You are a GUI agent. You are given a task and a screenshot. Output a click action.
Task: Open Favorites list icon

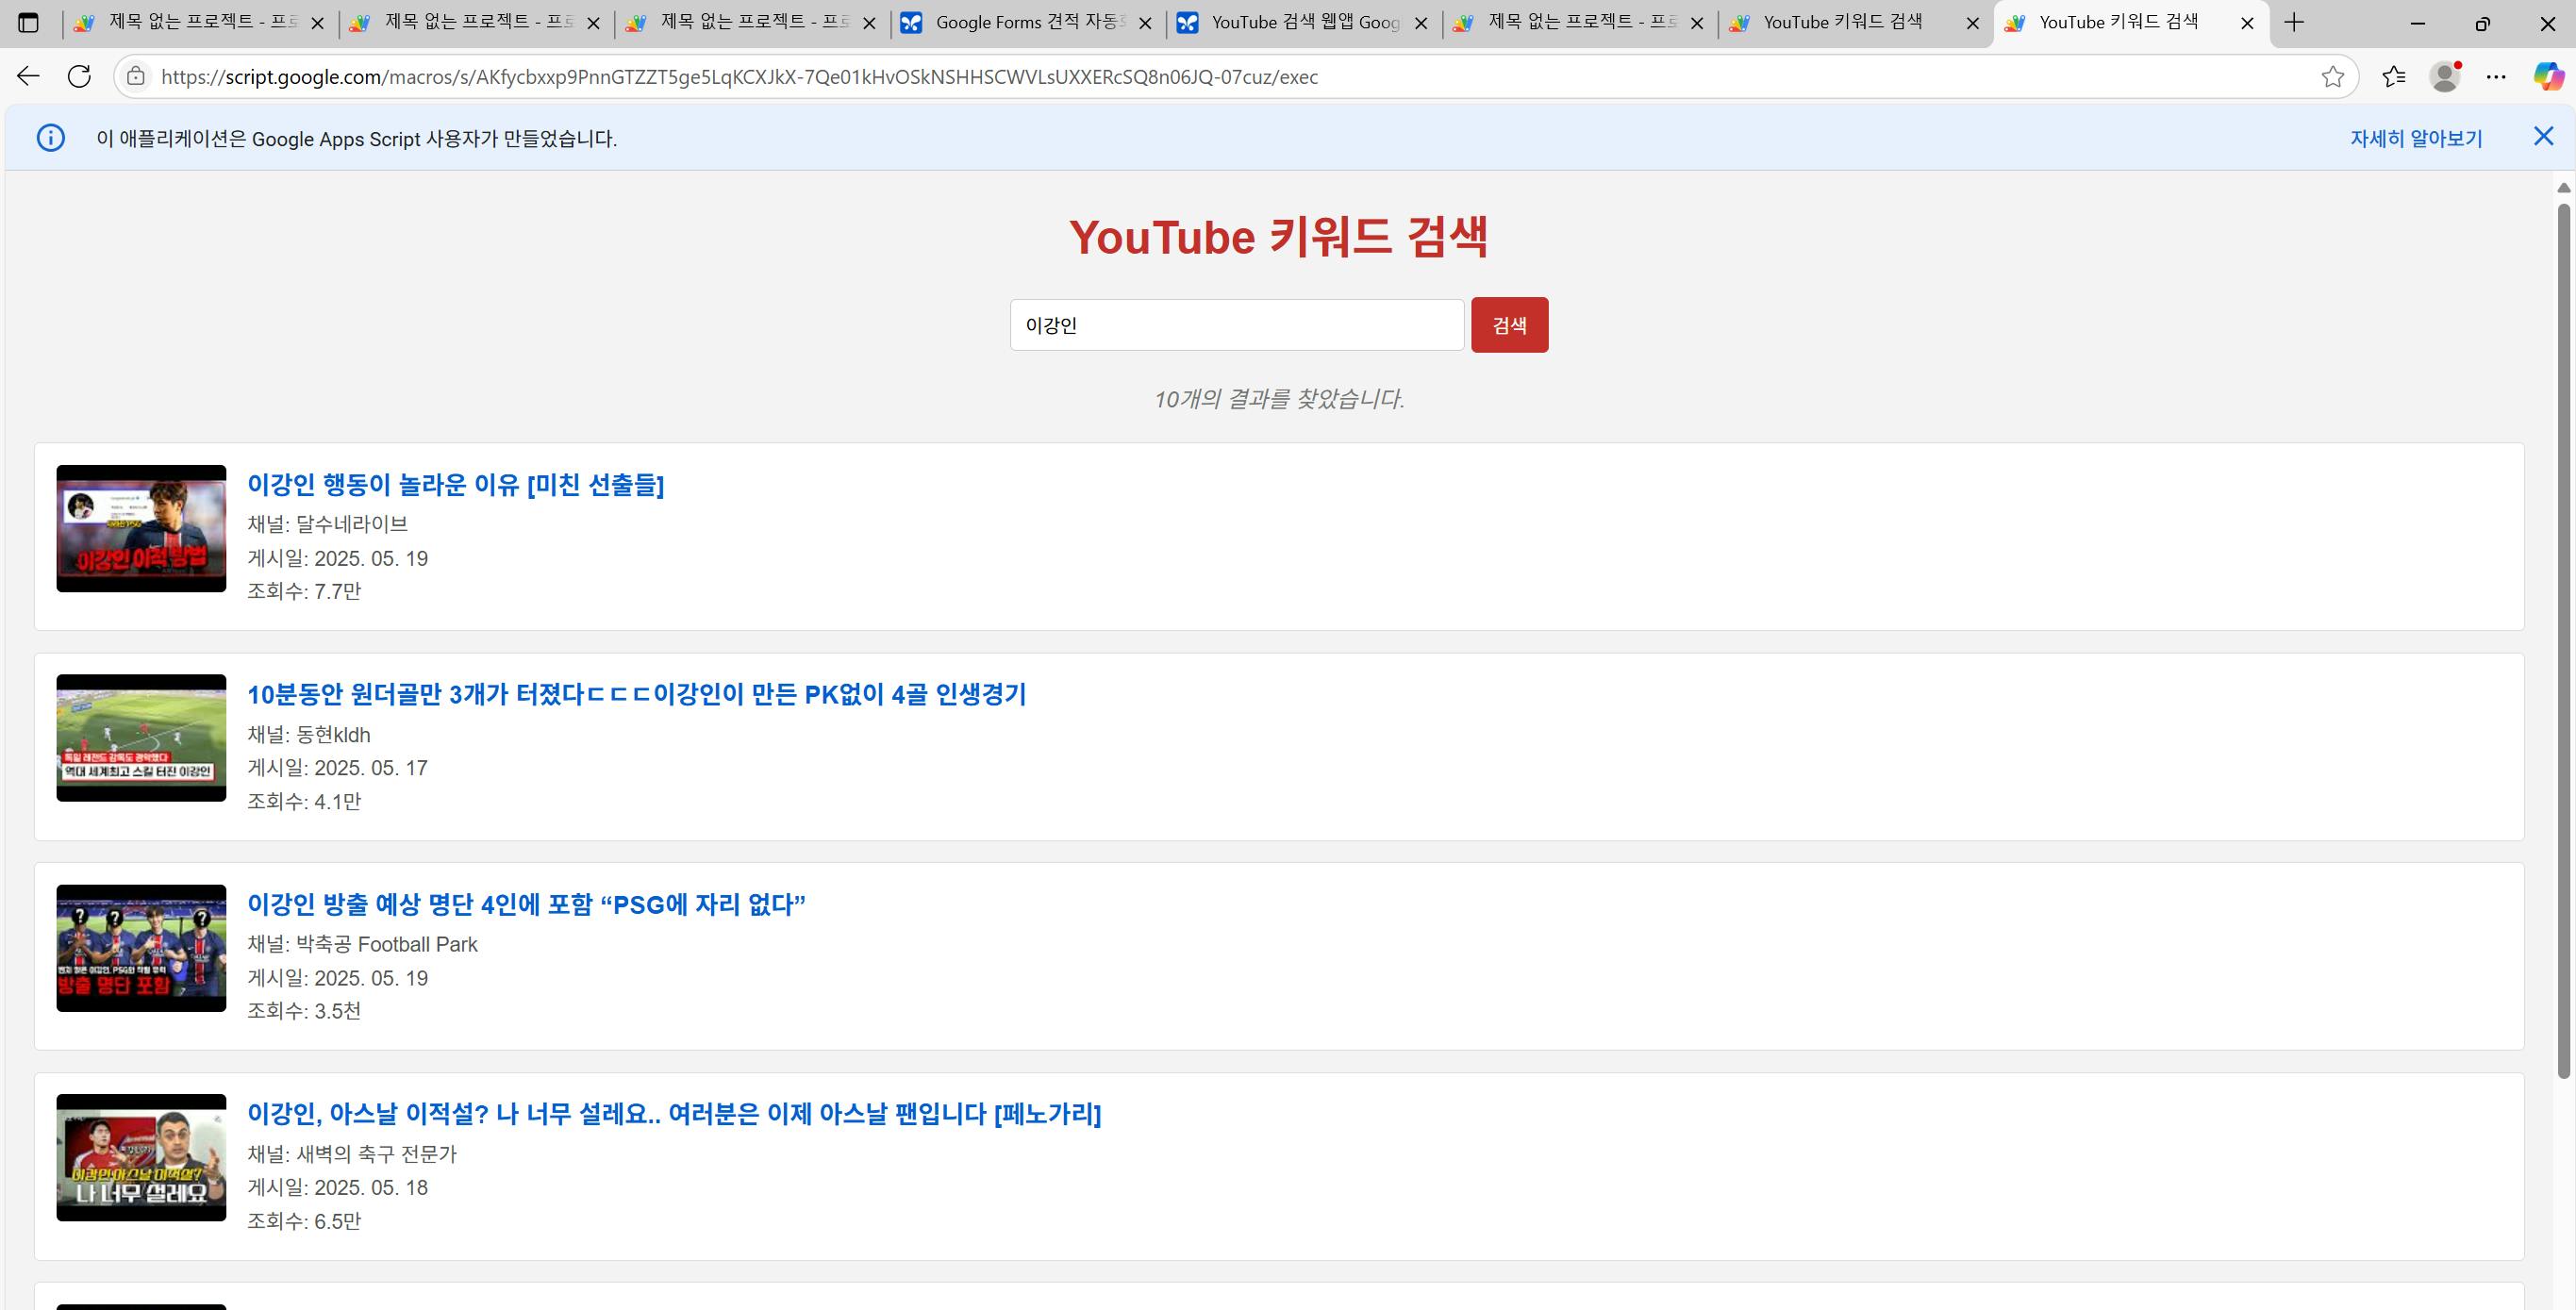[2393, 76]
